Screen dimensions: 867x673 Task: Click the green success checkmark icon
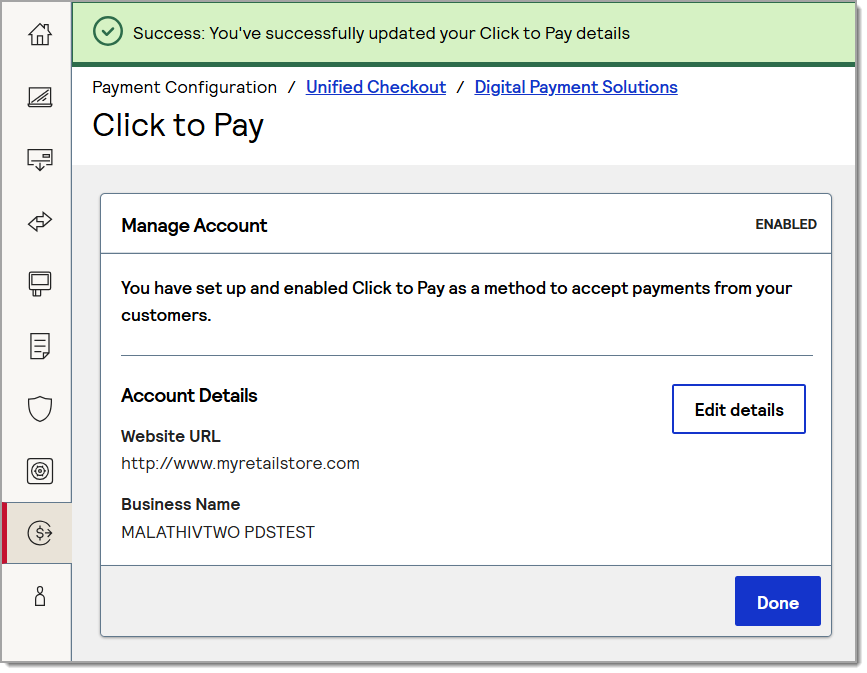[107, 32]
